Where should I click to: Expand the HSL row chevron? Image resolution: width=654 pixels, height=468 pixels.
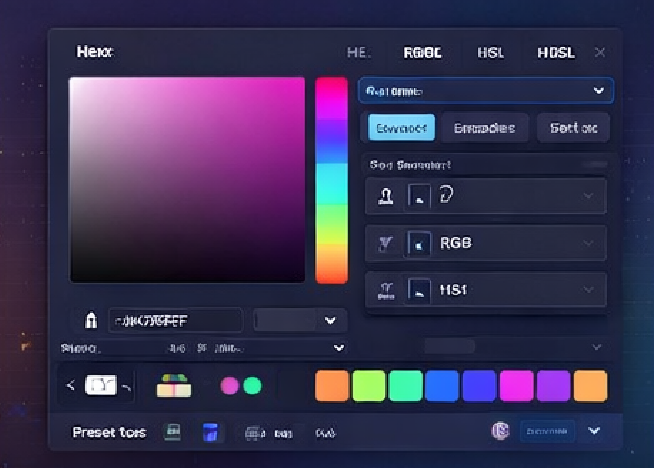point(589,290)
